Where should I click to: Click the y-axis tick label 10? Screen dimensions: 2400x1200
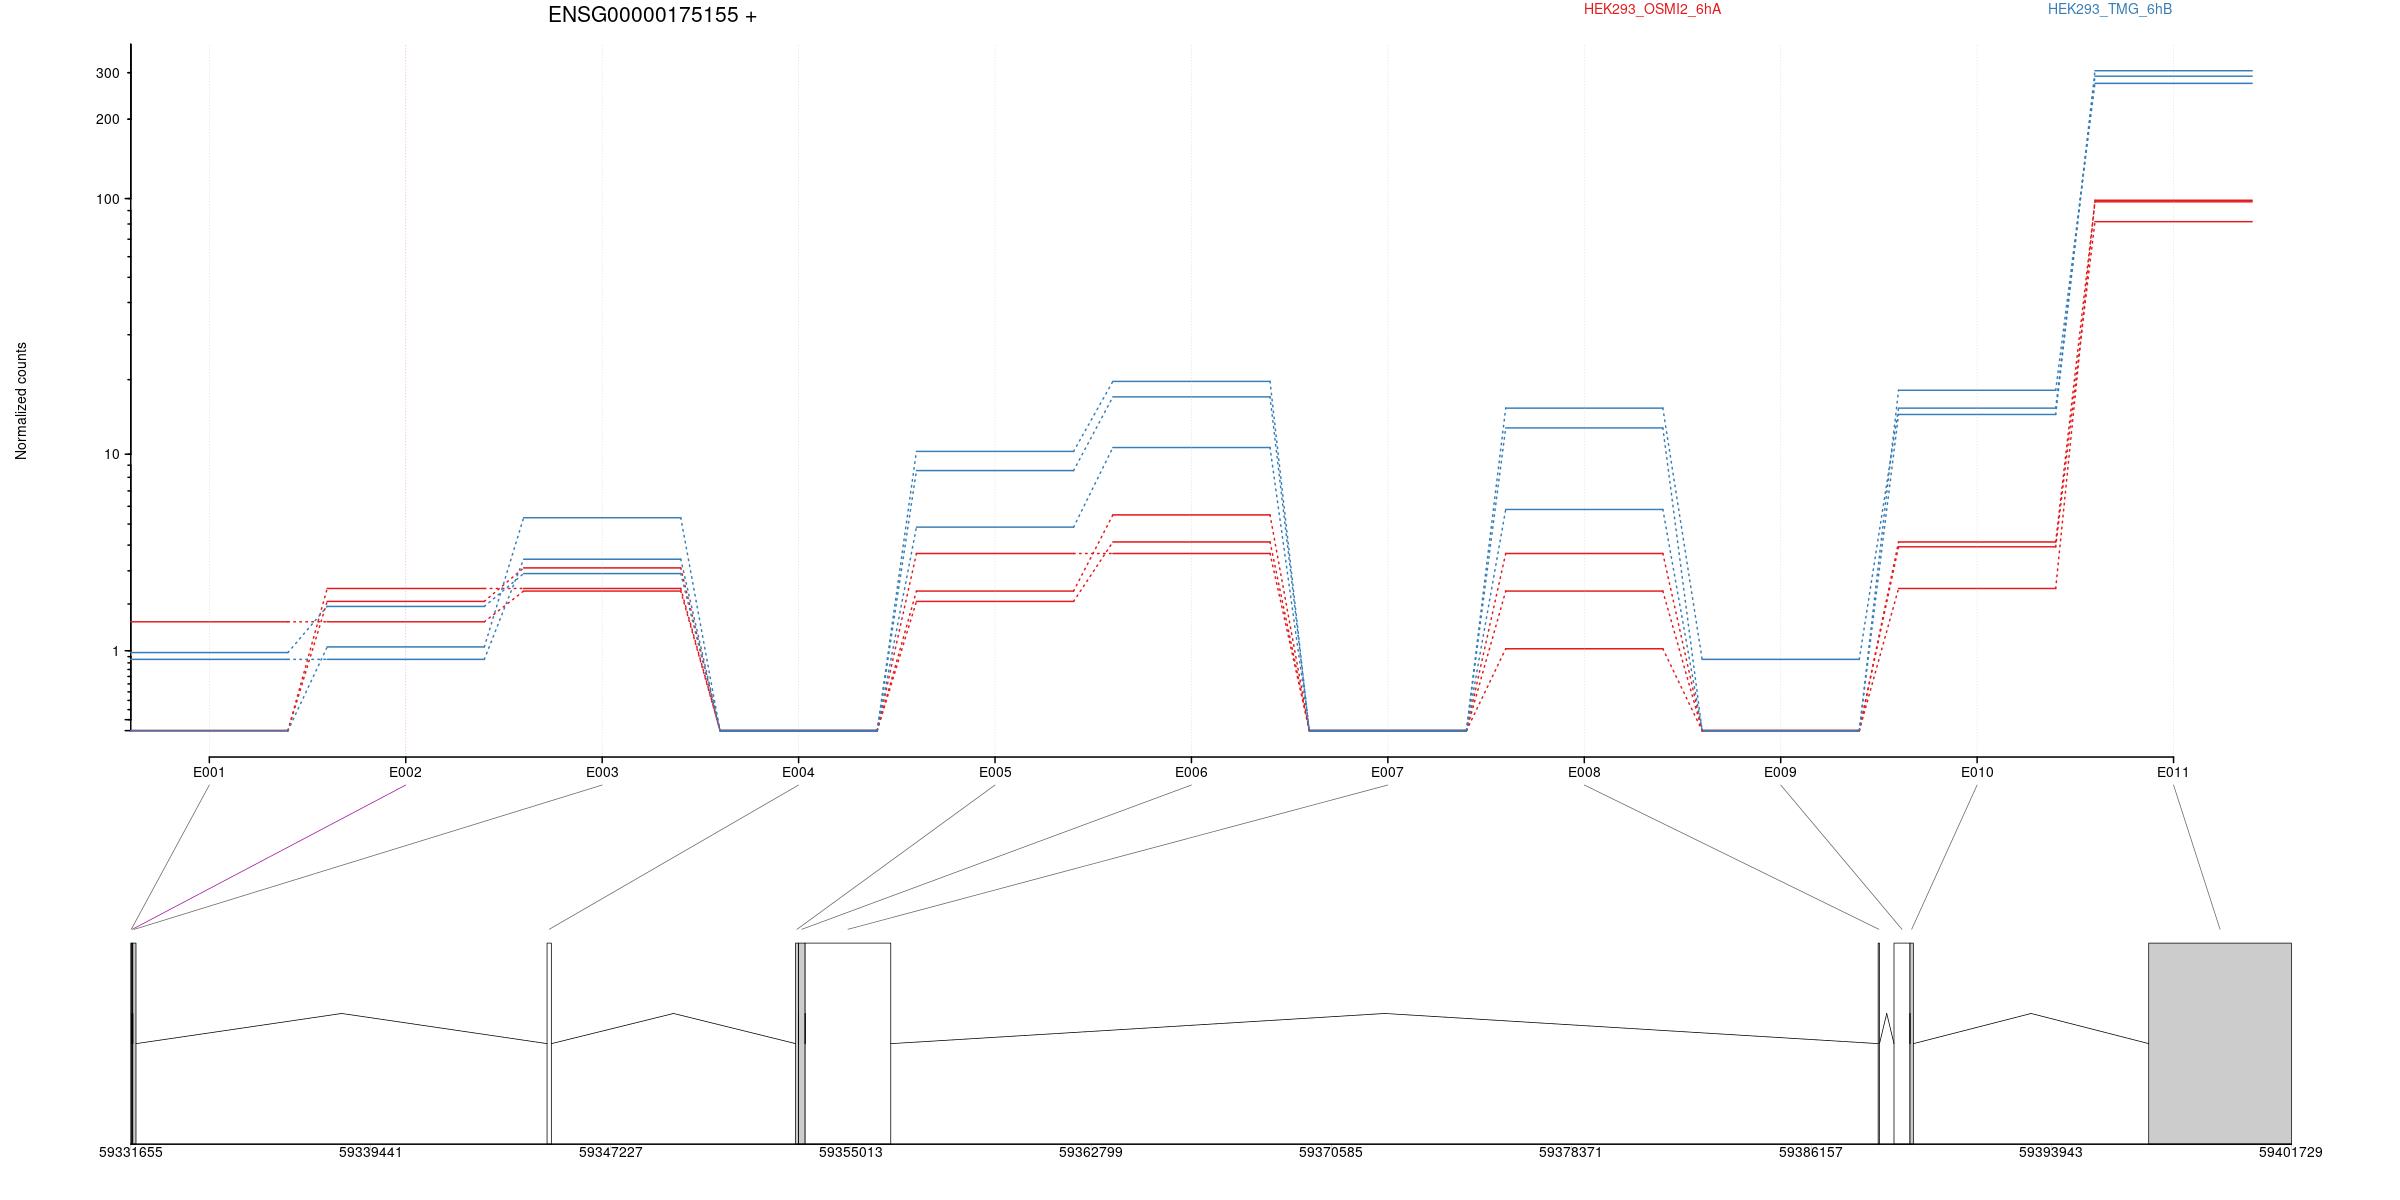coord(112,454)
